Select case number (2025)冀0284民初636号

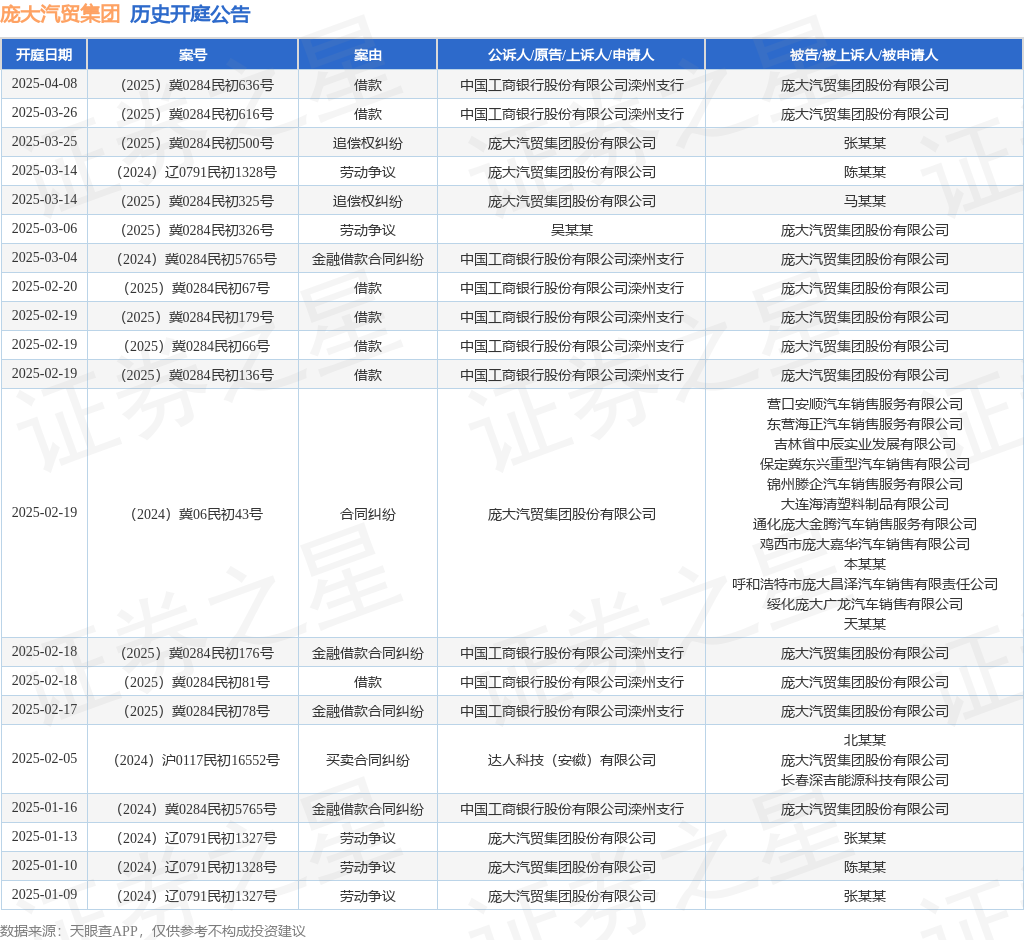197,85
